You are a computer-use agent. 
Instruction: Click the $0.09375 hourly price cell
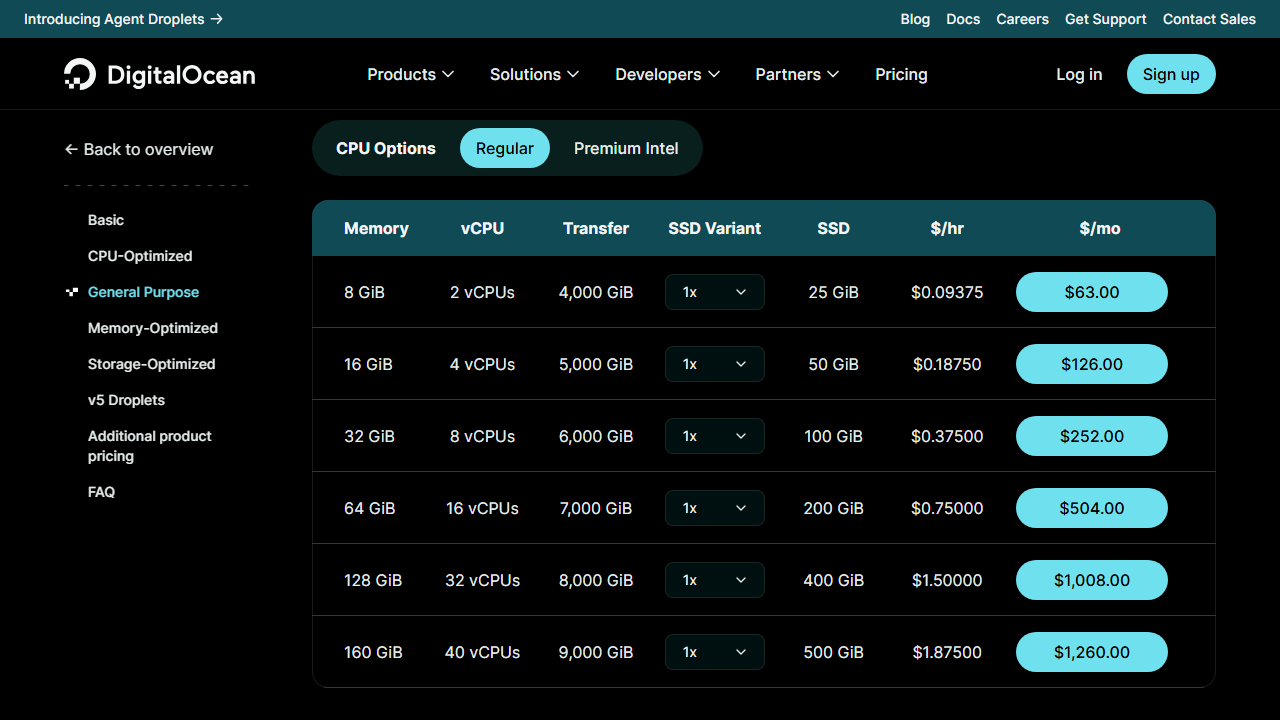pos(947,292)
